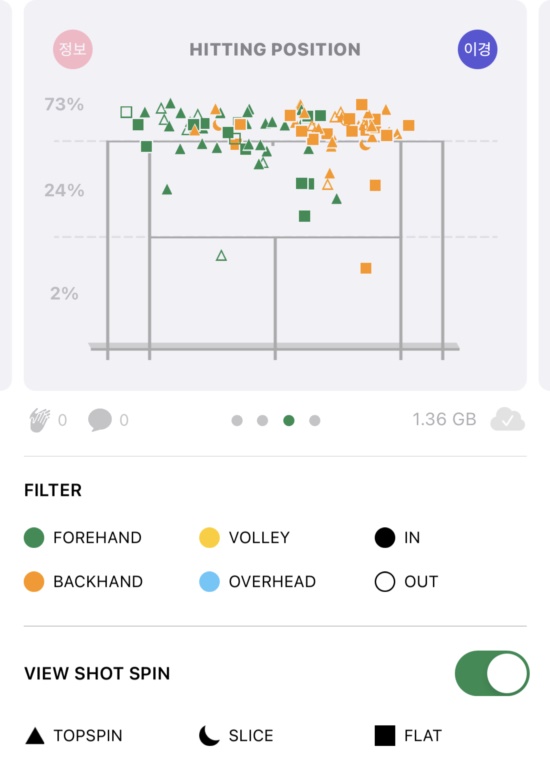This screenshot has height=775, width=550.
Task: Tap the TOPSPIN triangle legend icon
Action: coord(35,735)
